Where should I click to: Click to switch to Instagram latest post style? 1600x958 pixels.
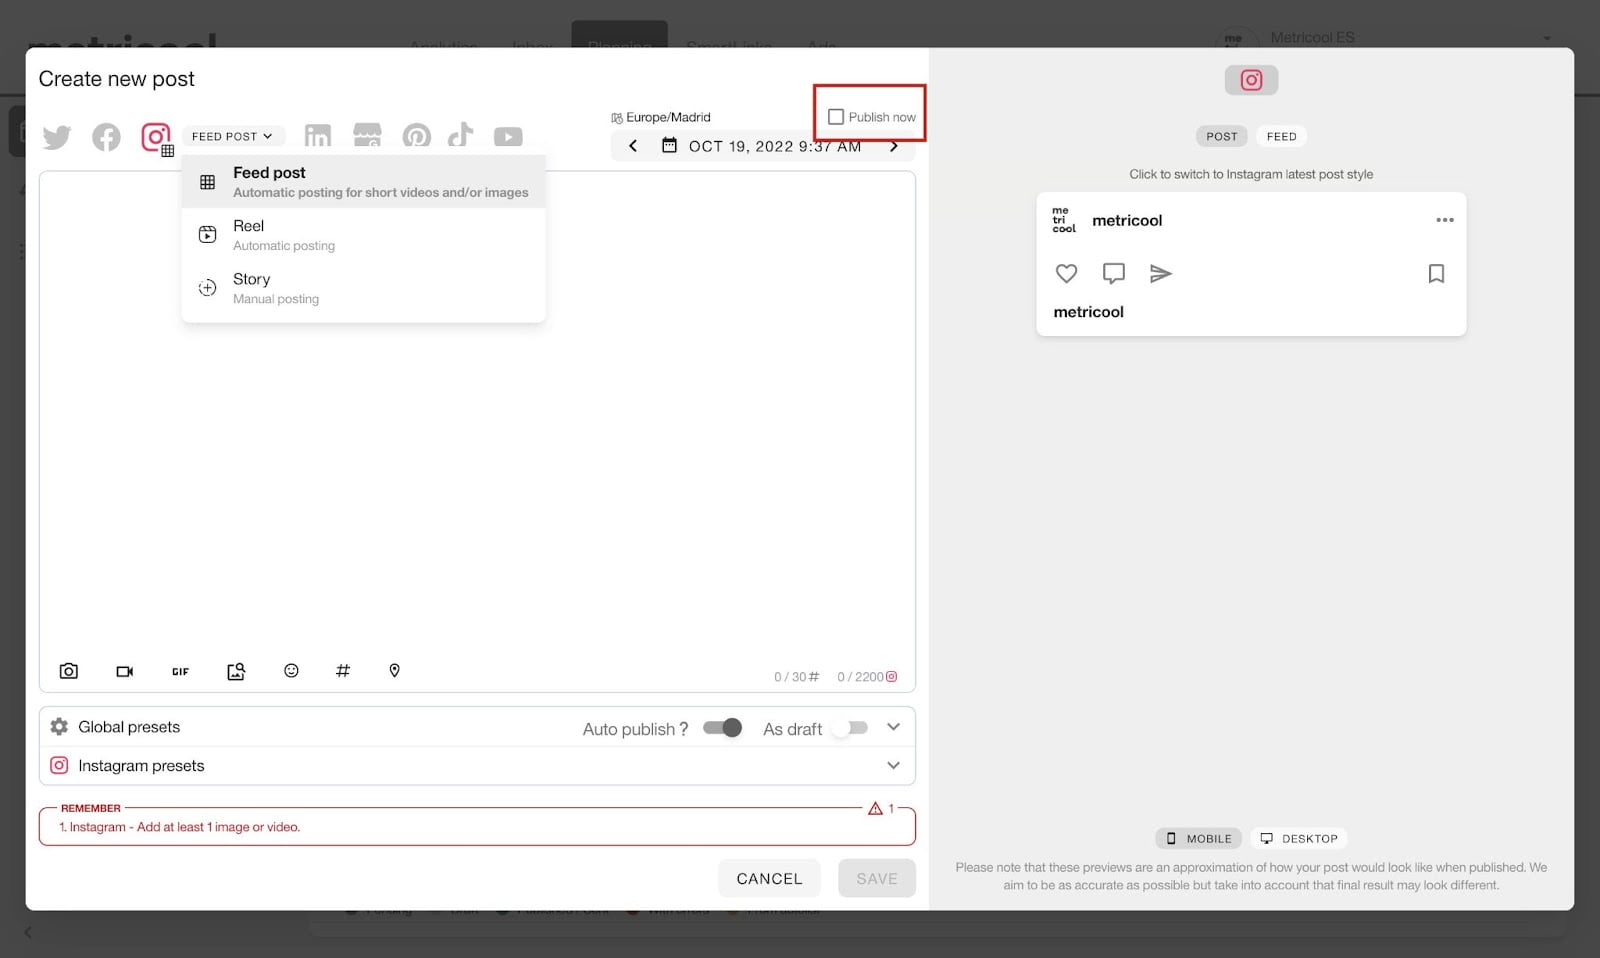[x=1251, y=173]
